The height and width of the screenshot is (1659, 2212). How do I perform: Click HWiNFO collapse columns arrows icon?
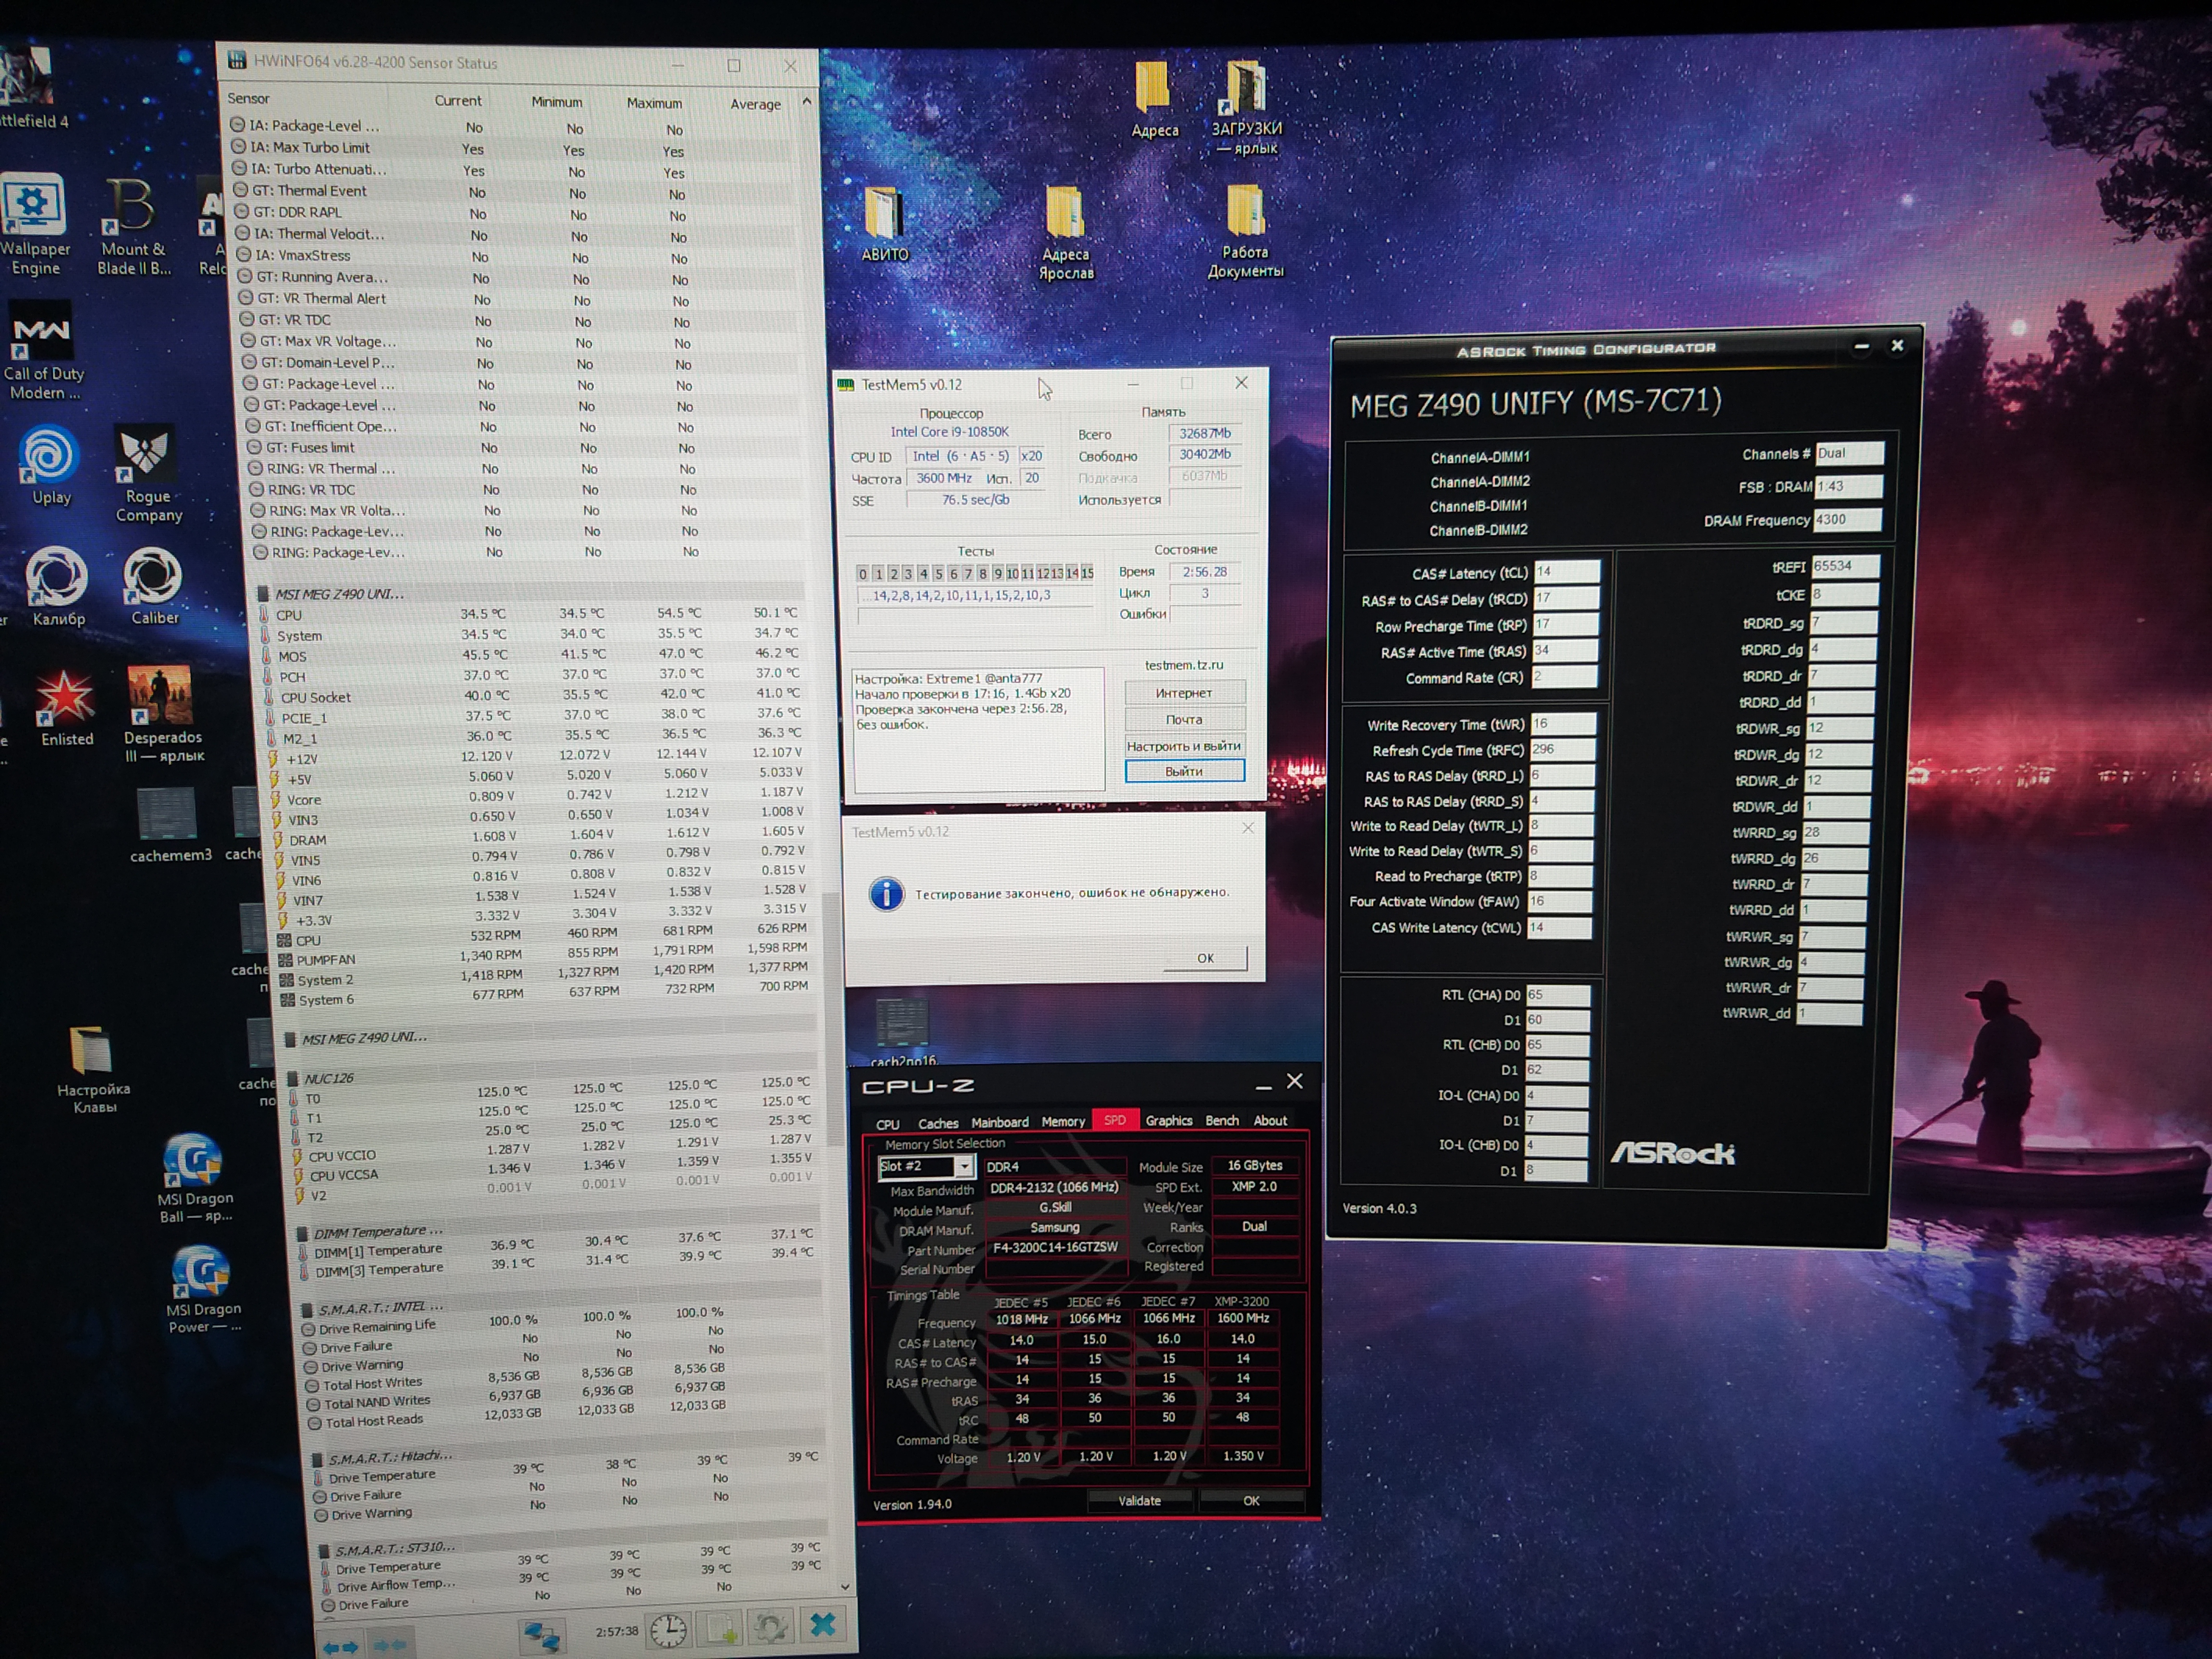click(x=390, y=1645)
